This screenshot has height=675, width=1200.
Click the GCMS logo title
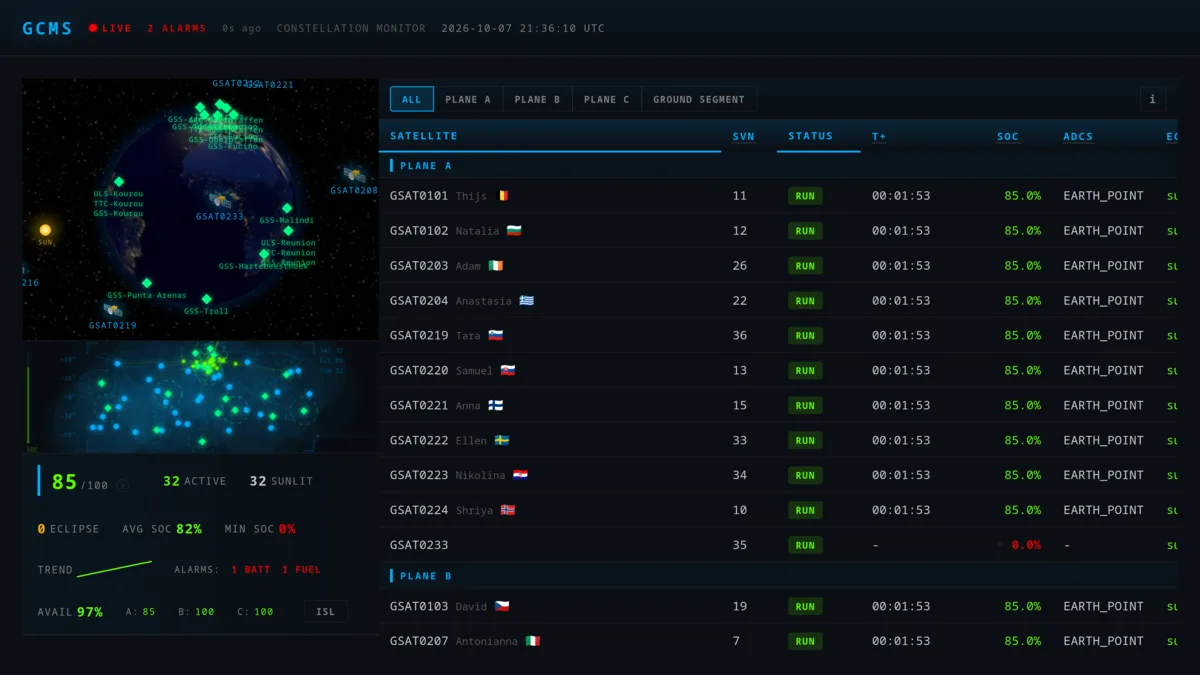click(x=48, y=28)
